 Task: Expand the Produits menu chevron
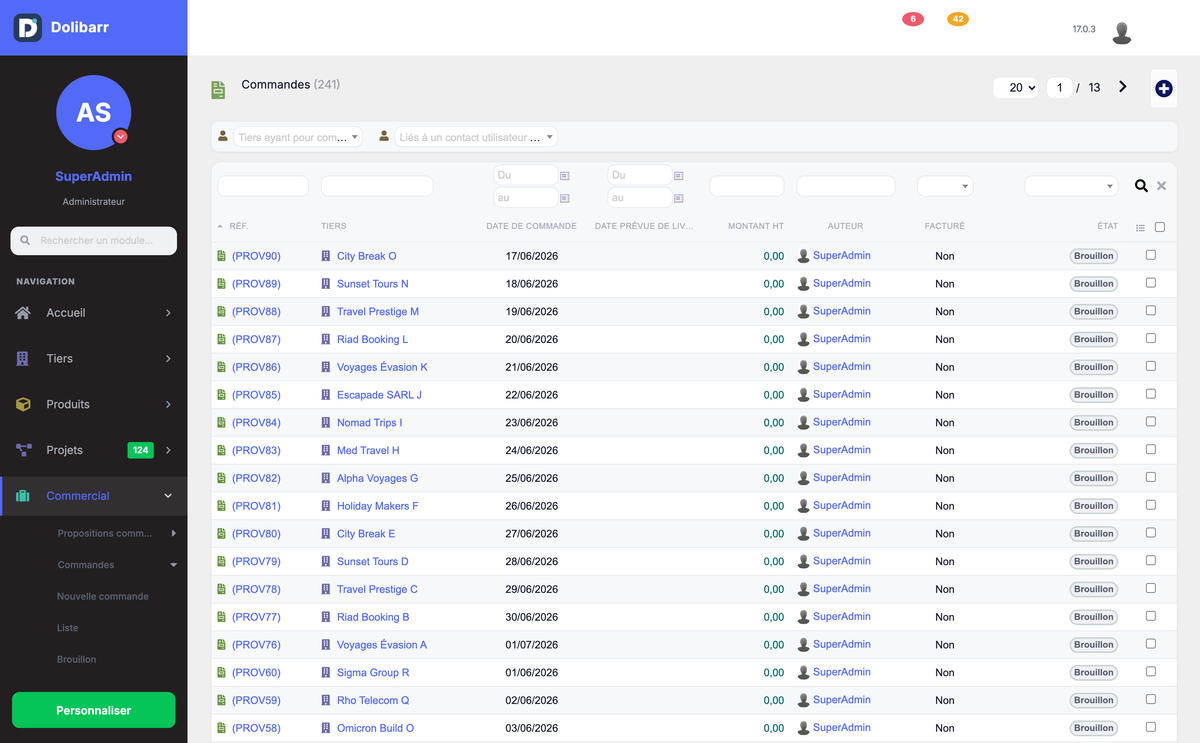168,405
